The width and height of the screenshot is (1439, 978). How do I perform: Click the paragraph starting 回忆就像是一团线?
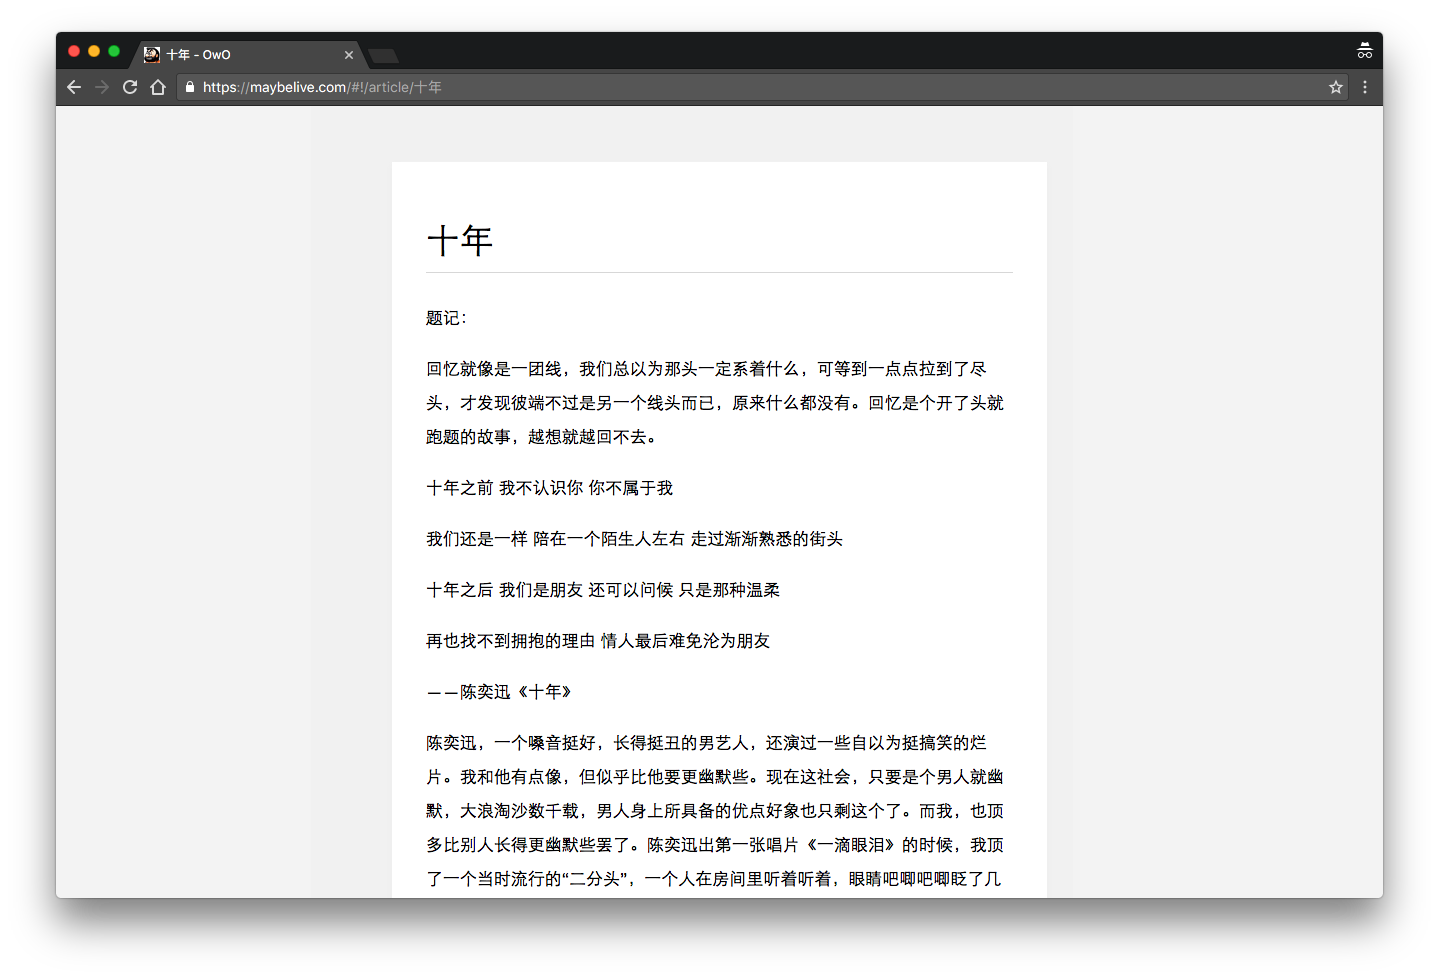716,403
